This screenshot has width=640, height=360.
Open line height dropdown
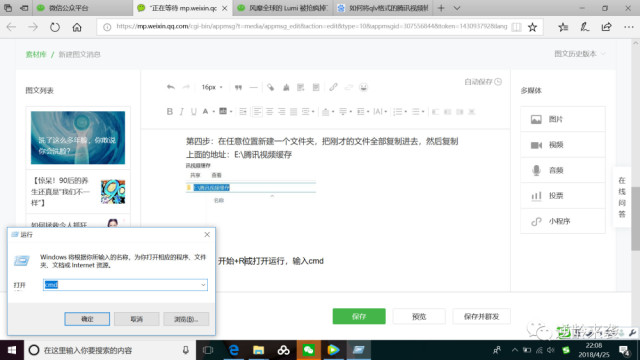[x=362, y=112]
